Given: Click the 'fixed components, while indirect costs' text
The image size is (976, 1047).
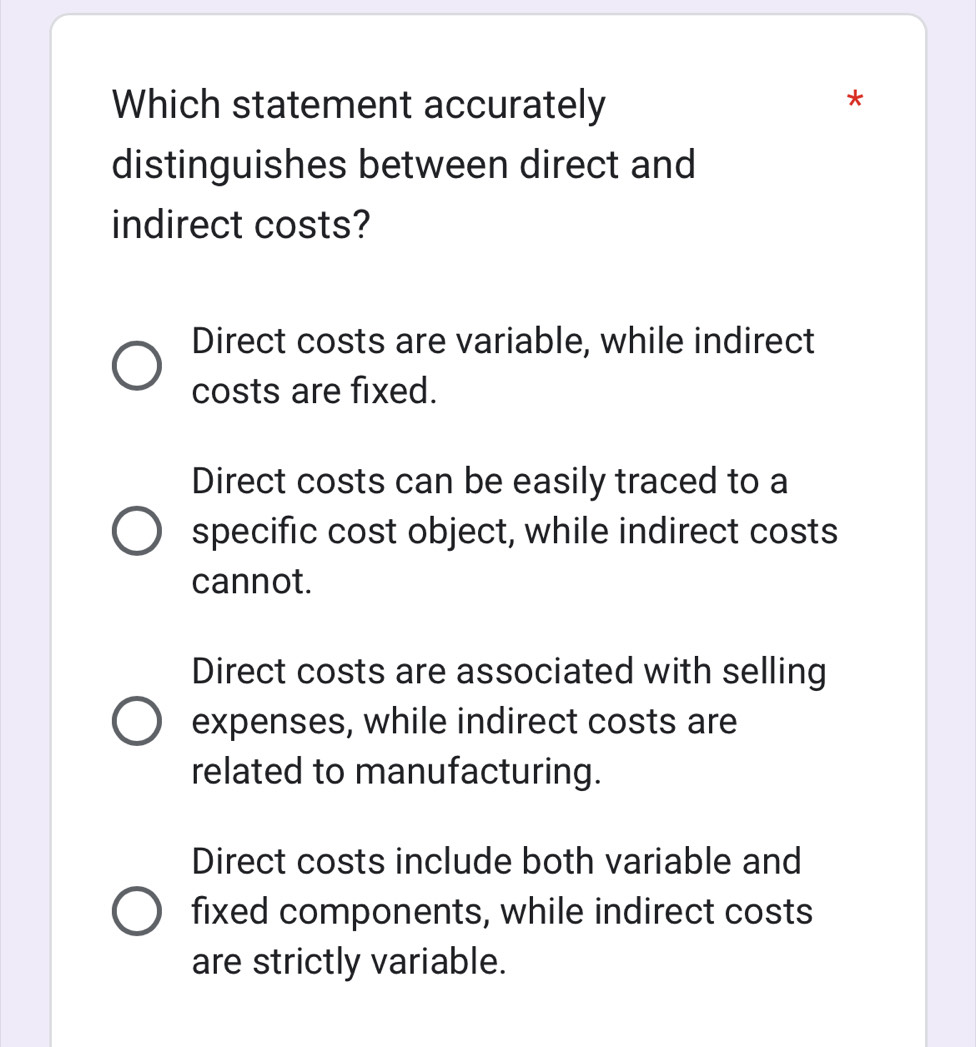Looking at the screenshot, I should (x=502, y=912).
